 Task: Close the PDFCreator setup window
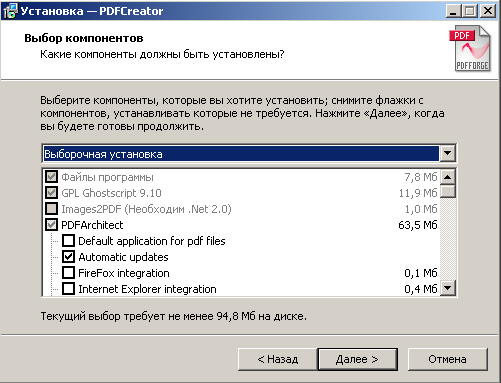point(488,11)
